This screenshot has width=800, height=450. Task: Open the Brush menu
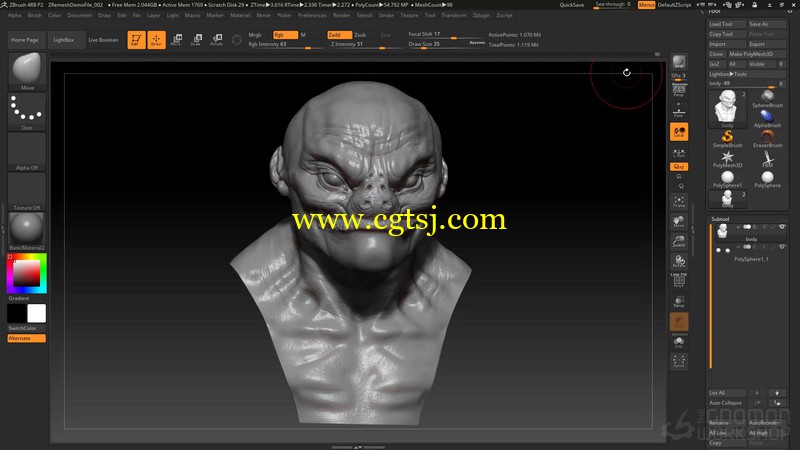point(35,15)
